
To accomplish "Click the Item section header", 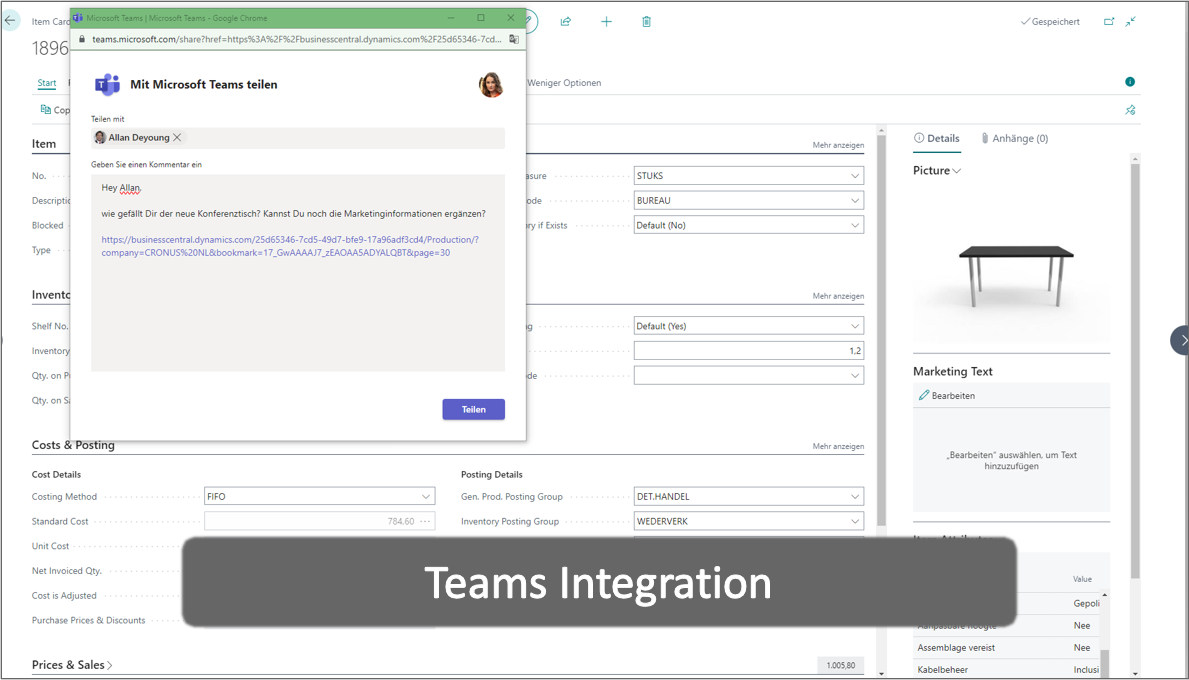I will pyautogui.click(x=44, y=143).
